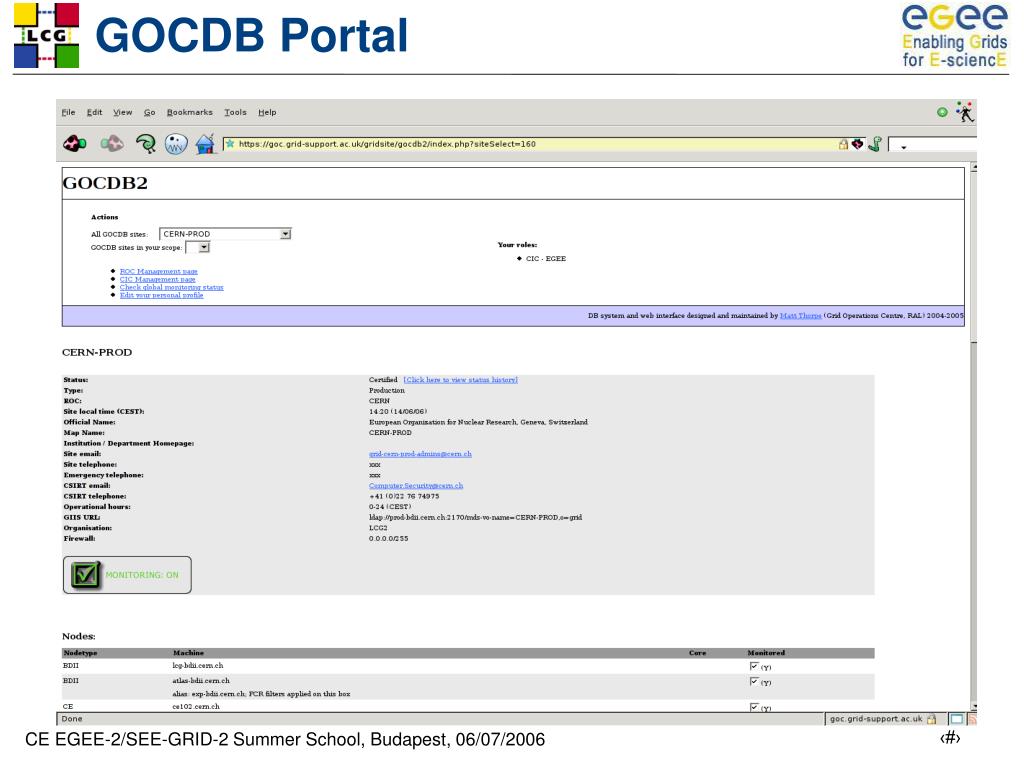Screen dimensions: 1024x768
Task: Click the green circle icon in menu bar
Action: tap(942, 112)
